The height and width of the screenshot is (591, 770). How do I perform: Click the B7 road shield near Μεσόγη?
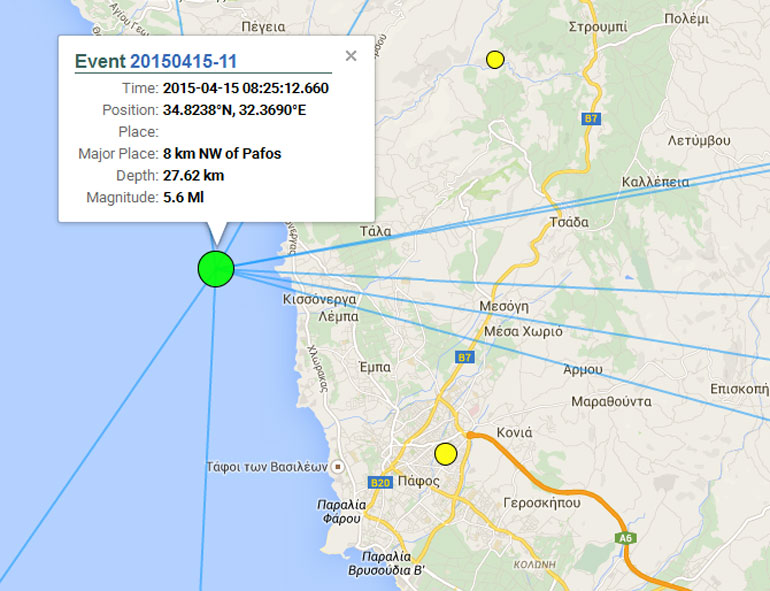463,357
